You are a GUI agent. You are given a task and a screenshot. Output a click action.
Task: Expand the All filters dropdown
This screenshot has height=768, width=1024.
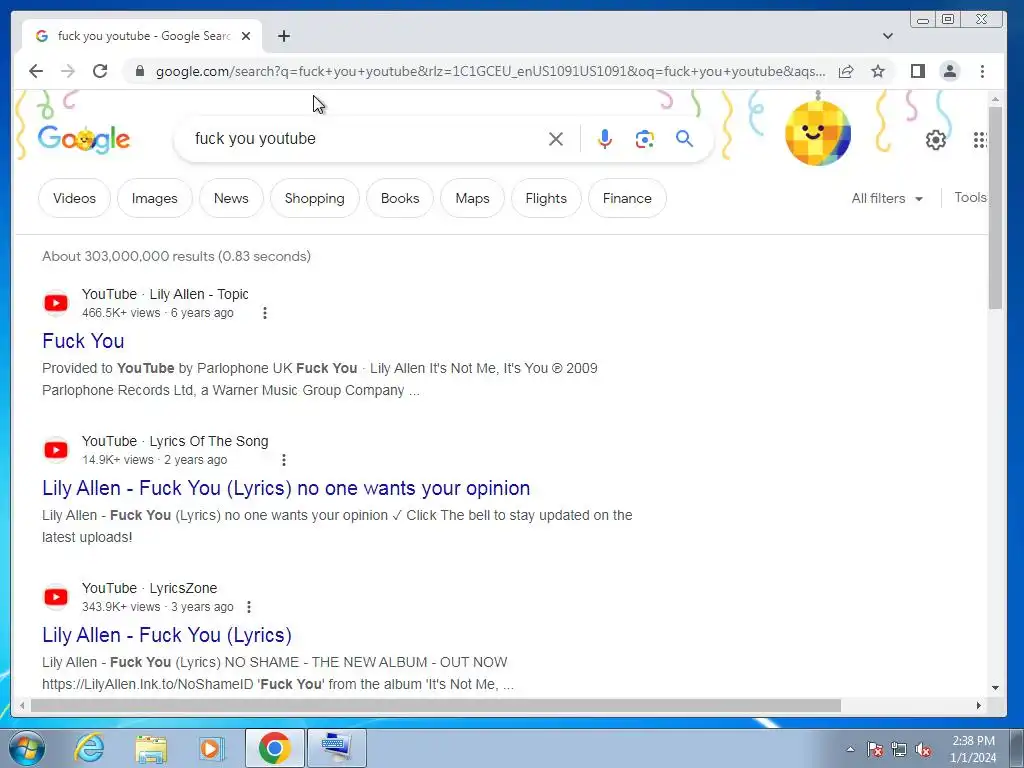tap(887, 198)
